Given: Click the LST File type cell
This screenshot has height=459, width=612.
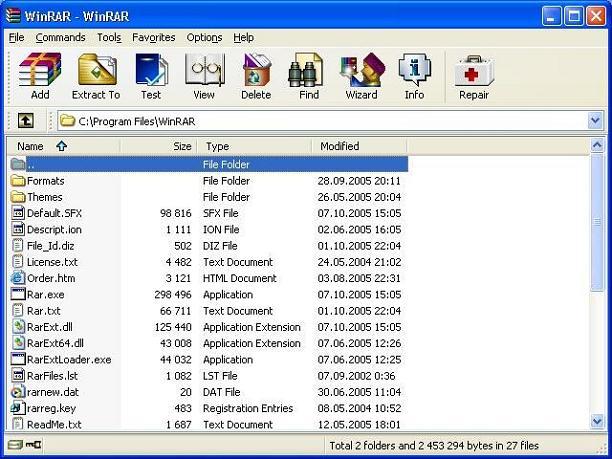Looking at the screenshot, I should point(220,375).
